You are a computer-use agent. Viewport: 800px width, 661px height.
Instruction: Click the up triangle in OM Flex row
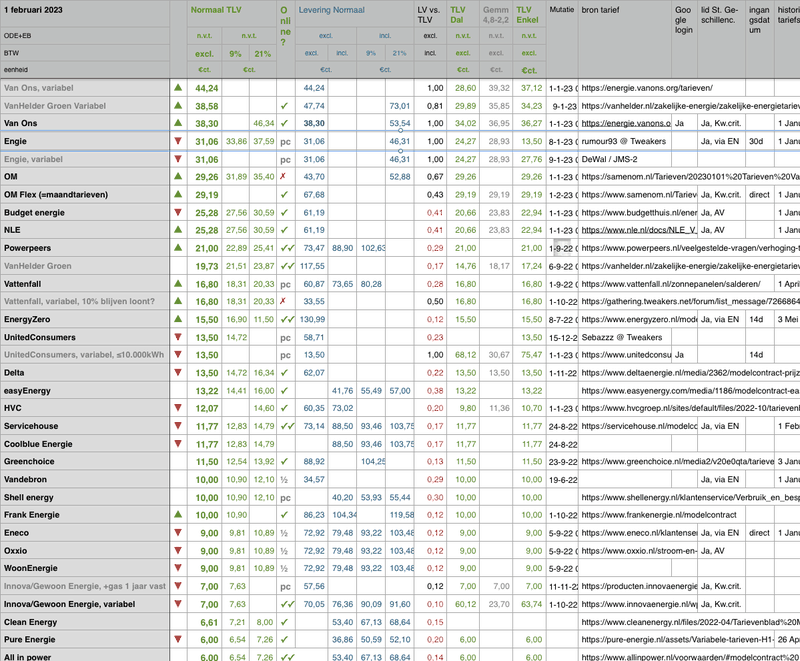178,194
